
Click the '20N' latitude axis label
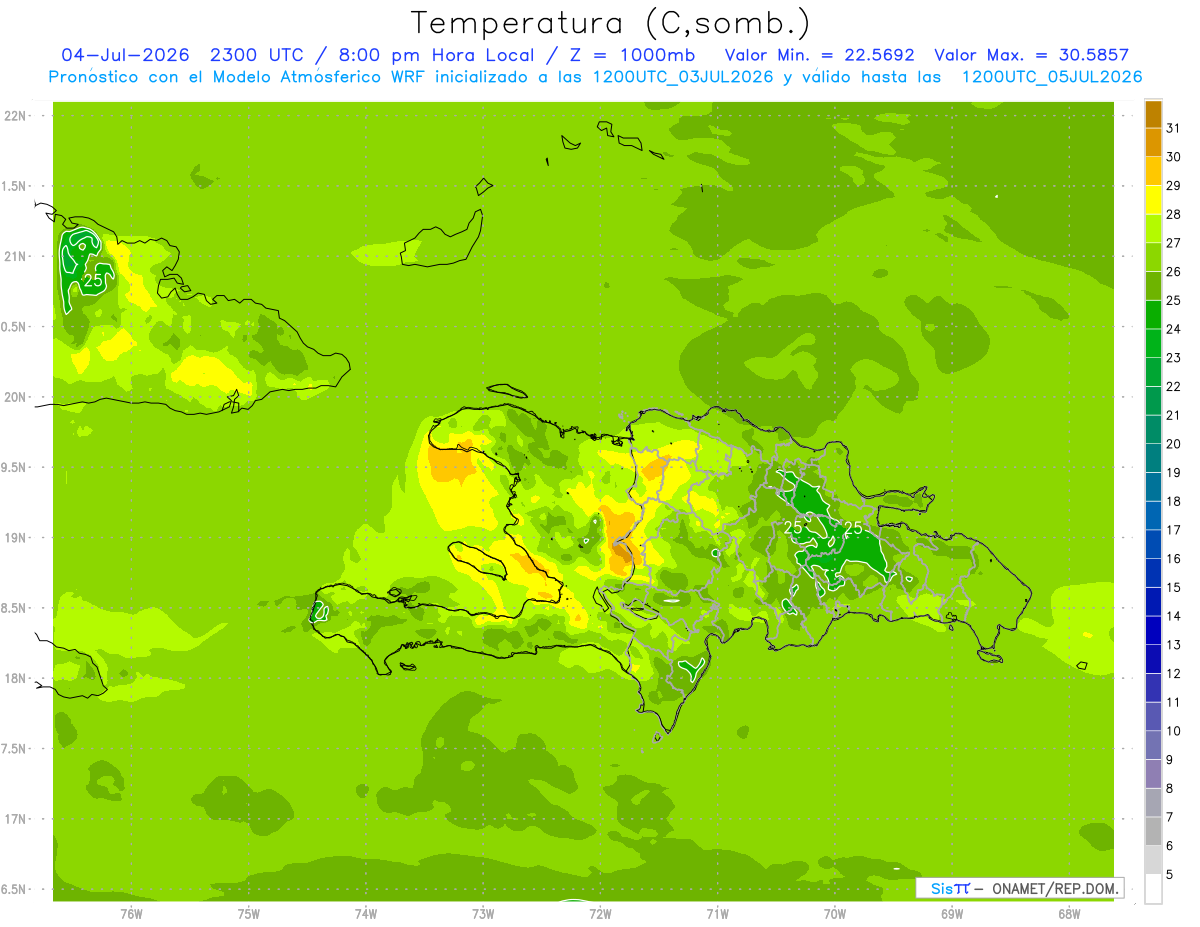coord(15,397)
